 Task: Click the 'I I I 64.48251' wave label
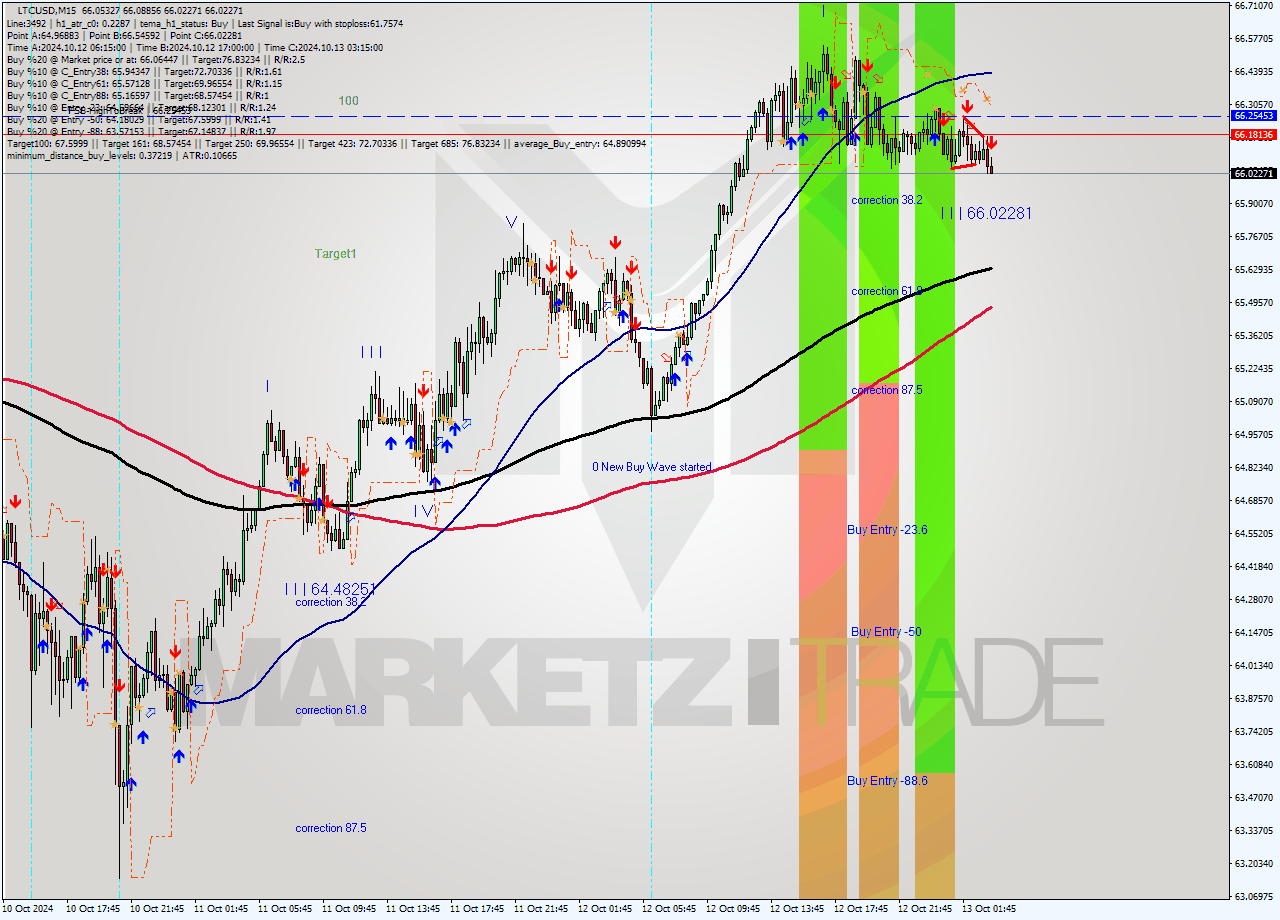(x=330, y=589)
